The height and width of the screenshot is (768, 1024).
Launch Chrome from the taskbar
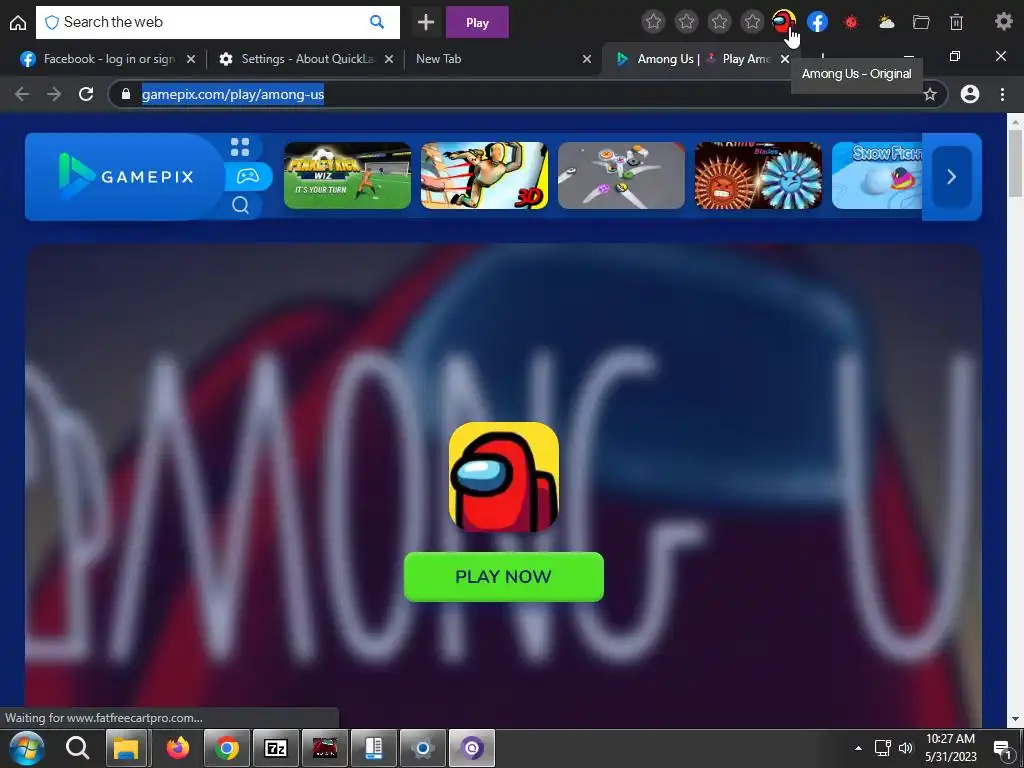click(x=227, y=748)
